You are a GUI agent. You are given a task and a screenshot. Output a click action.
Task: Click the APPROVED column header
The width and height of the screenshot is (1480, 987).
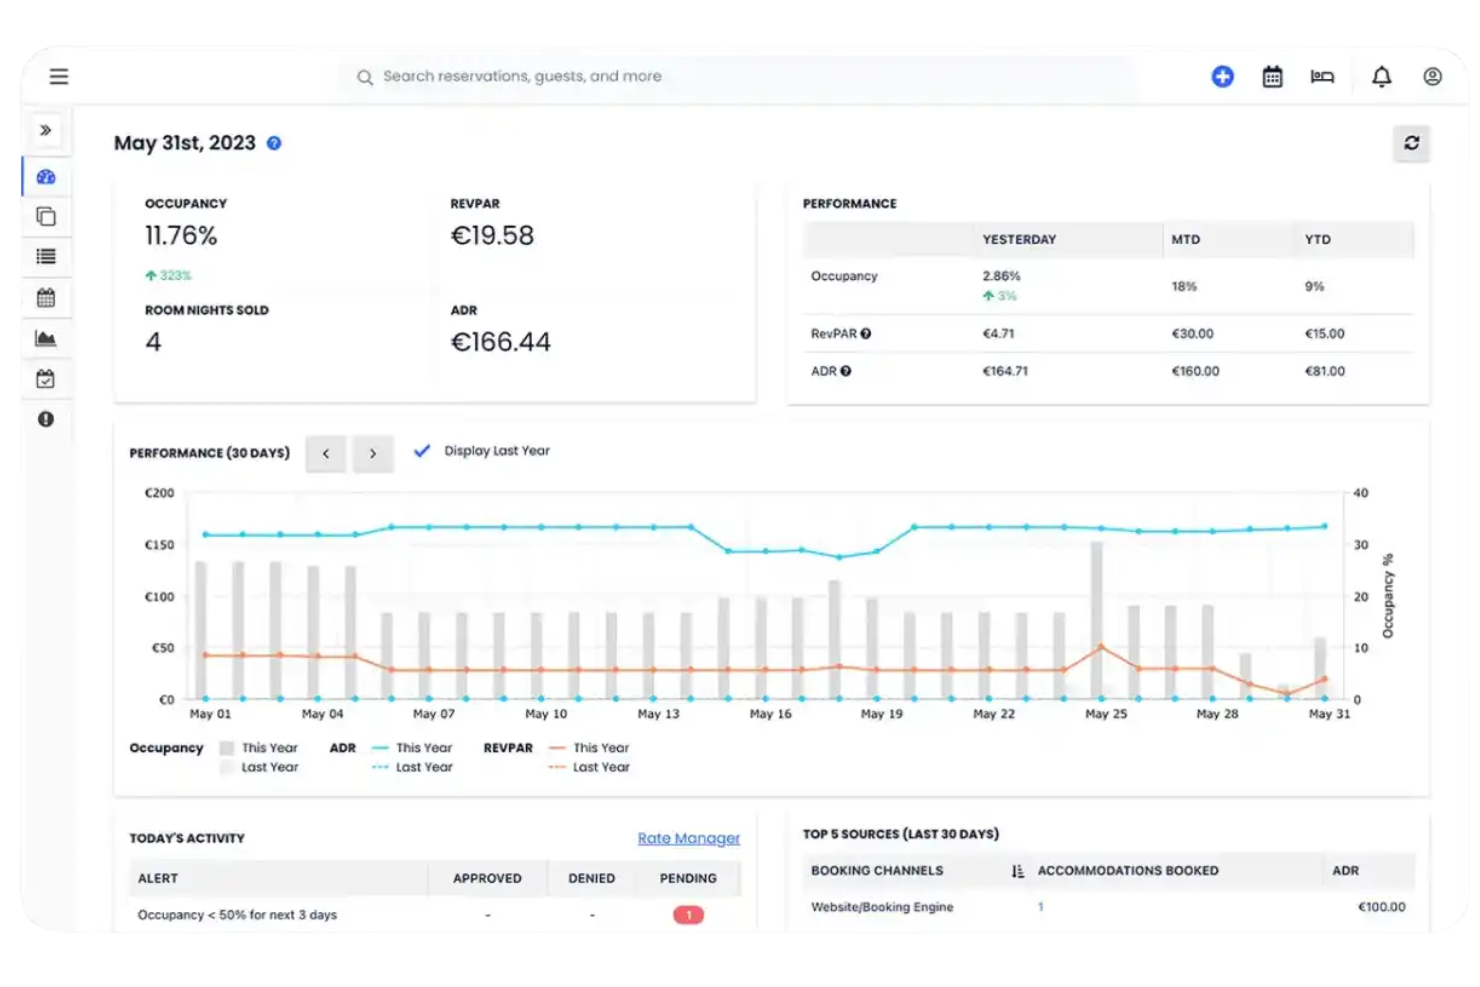point(487,878)
